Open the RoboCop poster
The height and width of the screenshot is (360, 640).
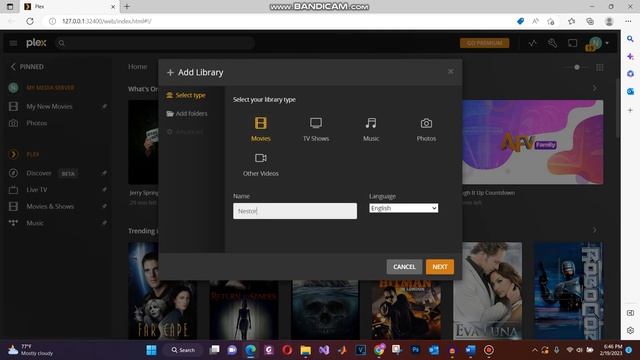(568, 291)
